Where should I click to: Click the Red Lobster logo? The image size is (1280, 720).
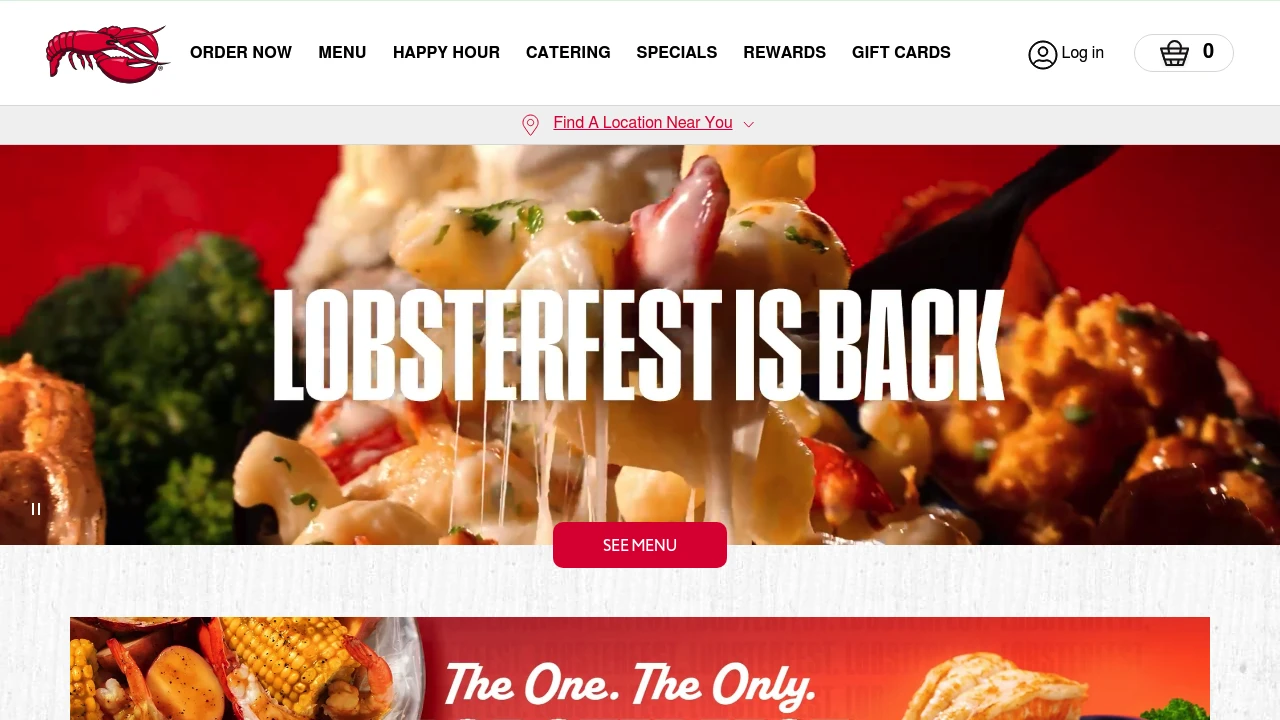tap(108, 54)
